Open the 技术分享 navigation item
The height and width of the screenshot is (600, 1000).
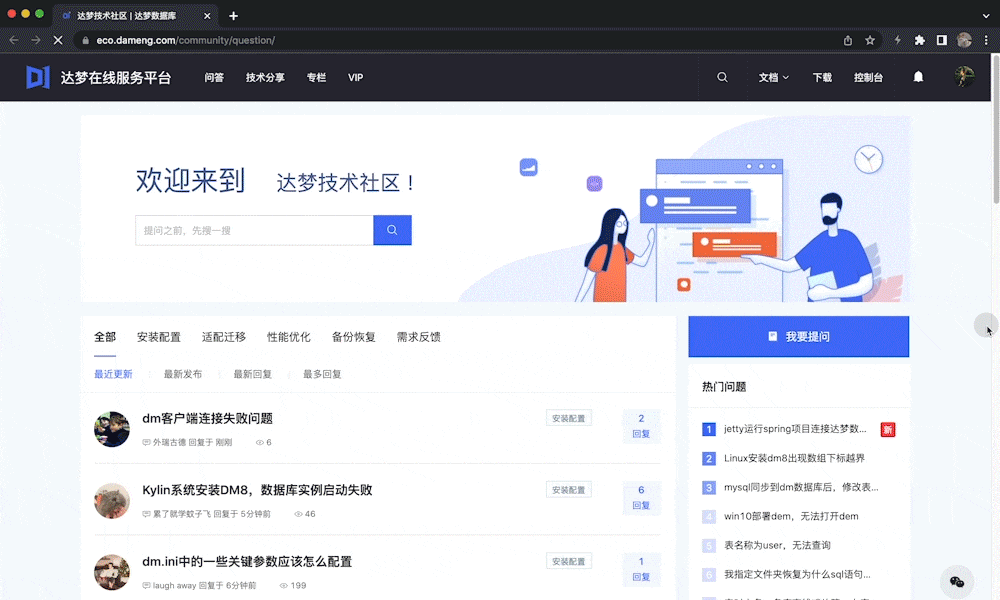coord(265,77)
